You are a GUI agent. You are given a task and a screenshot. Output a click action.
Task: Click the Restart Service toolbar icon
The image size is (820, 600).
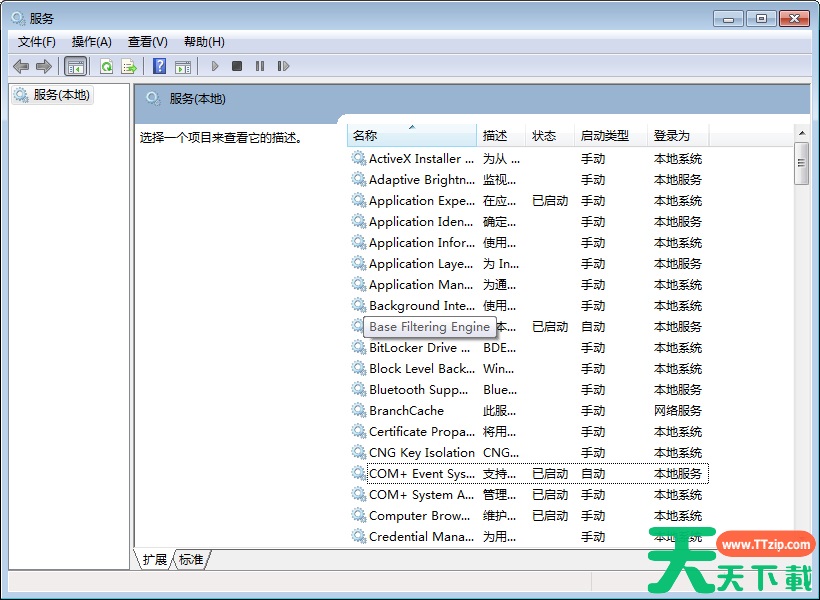tap(283, 66)
